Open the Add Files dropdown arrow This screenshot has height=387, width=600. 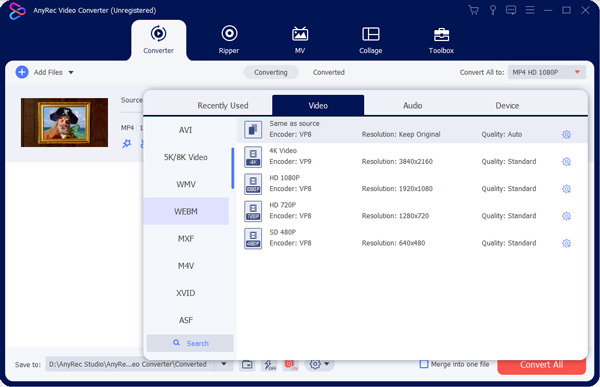coord(71,72)
